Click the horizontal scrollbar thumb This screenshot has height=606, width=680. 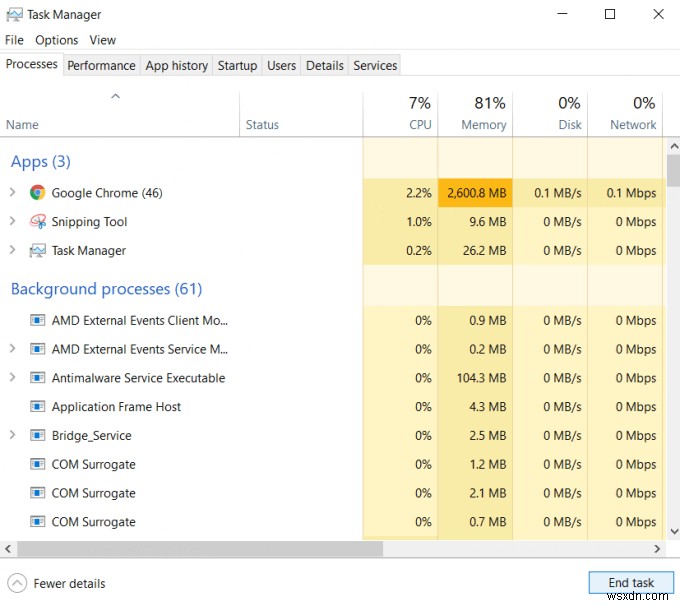[x=200, y=549]
